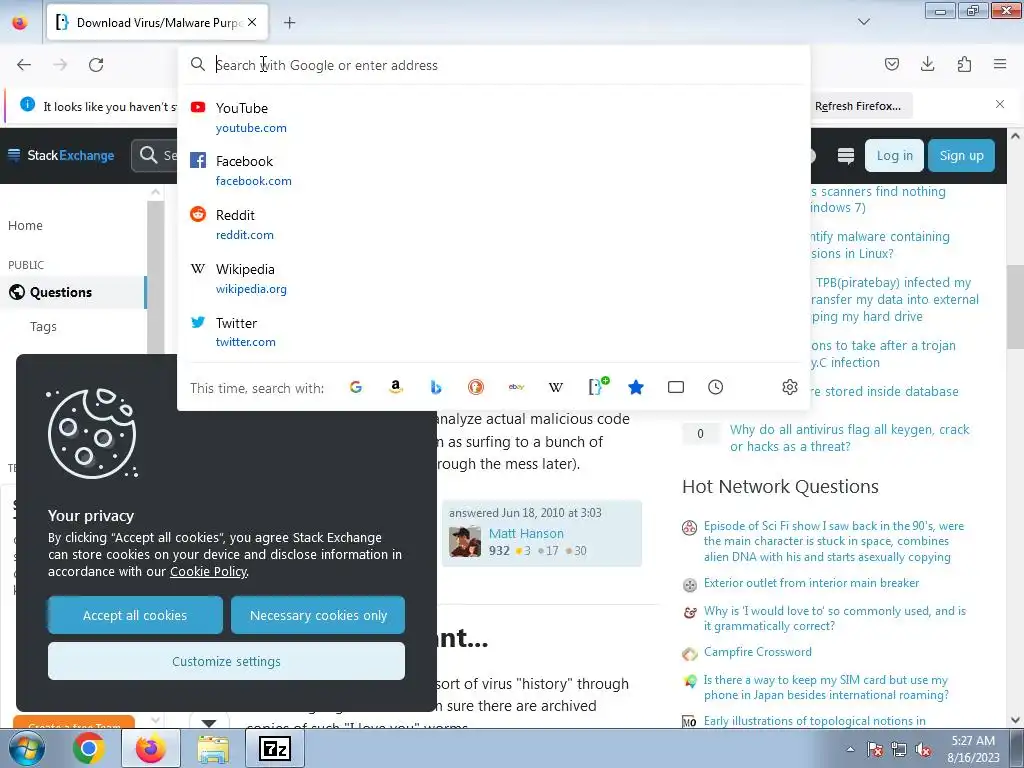Add Stack Exchange search engine

pyautogui.click(x=597, y=386)
